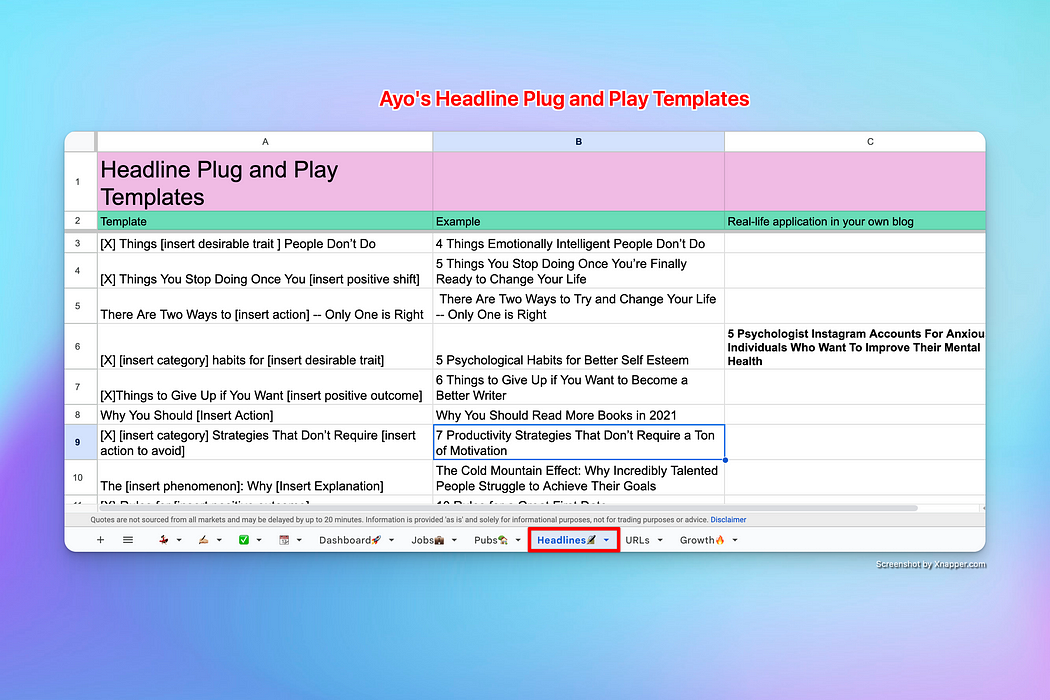
Task: Select the red dancer emoji sheet tab
Action: [164, 540]
